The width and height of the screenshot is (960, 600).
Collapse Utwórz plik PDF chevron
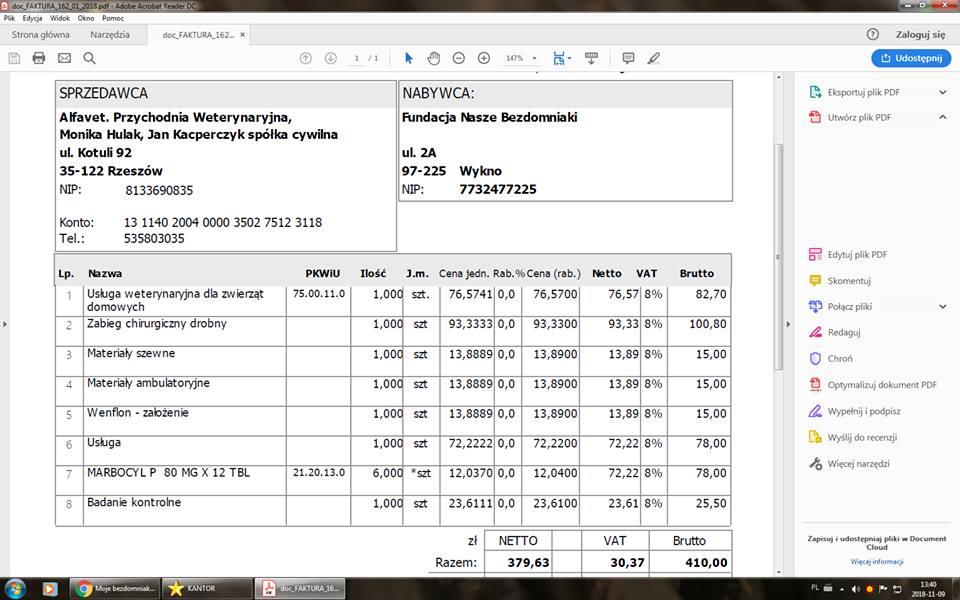tap(942, 117)
